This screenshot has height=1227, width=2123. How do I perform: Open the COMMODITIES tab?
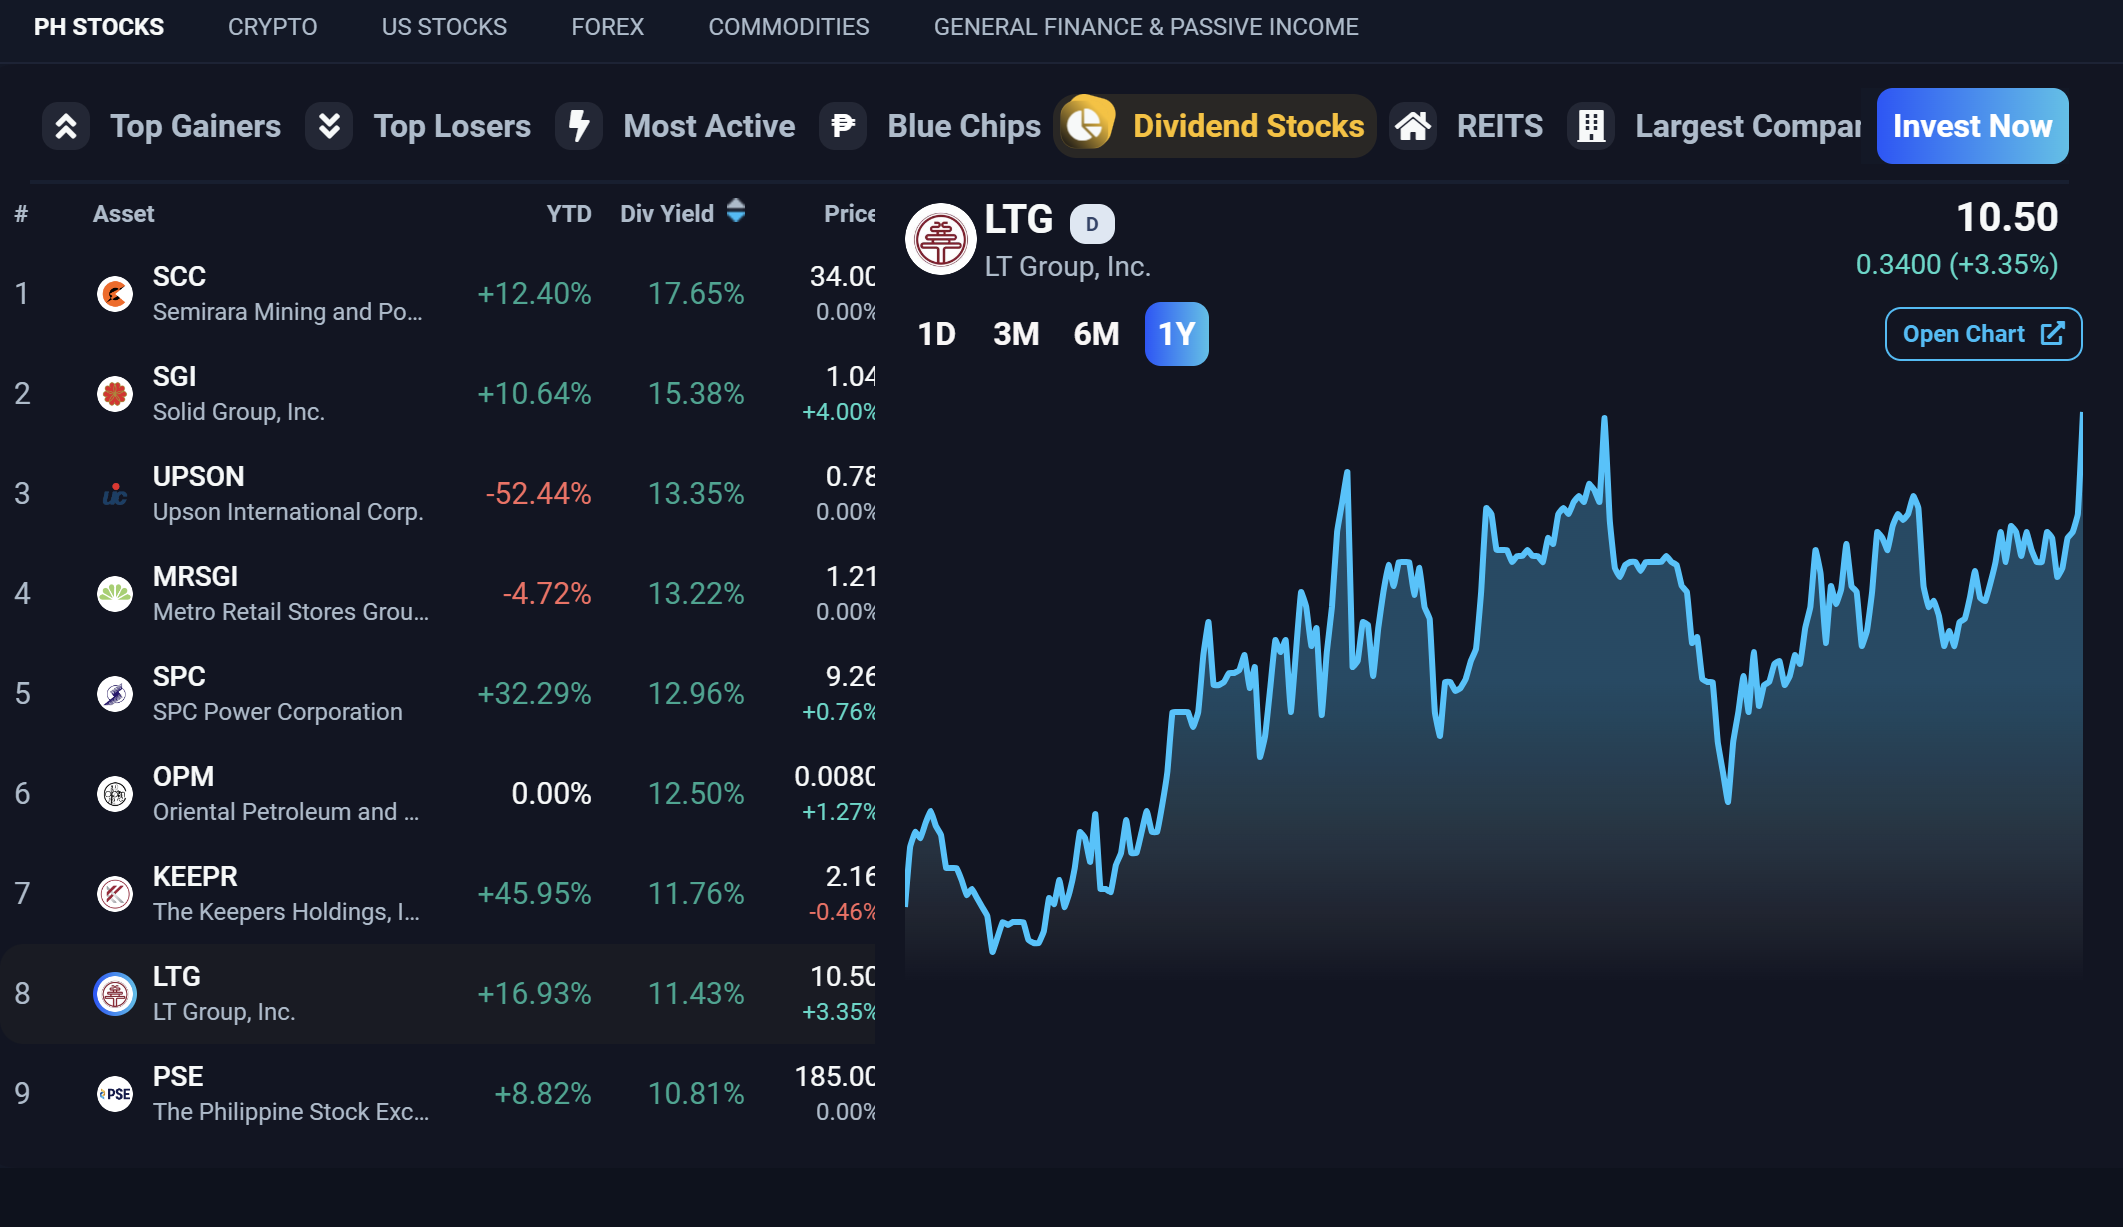(789, 27)
